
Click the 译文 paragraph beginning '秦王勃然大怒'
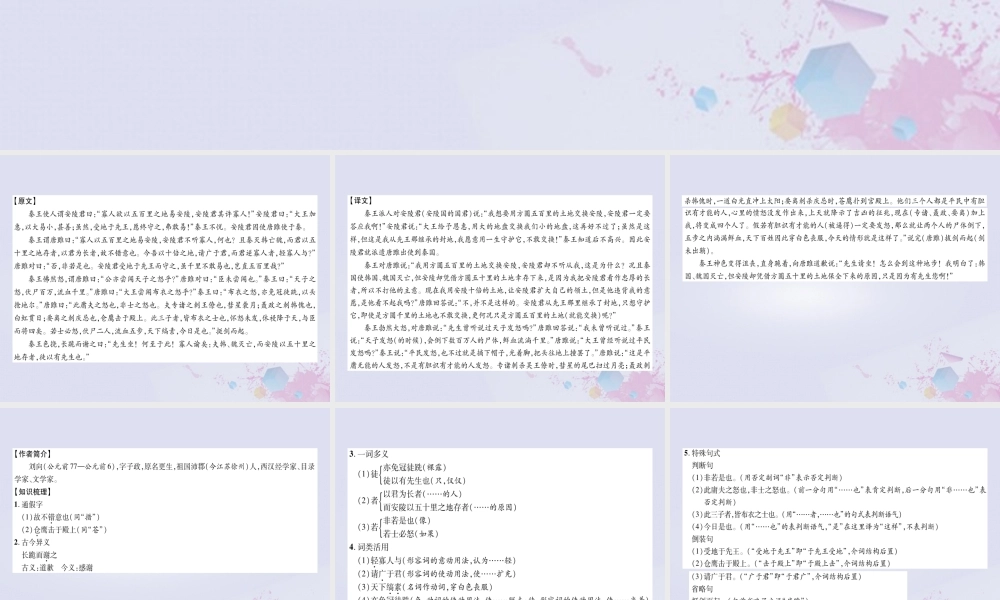click(500, 346)
